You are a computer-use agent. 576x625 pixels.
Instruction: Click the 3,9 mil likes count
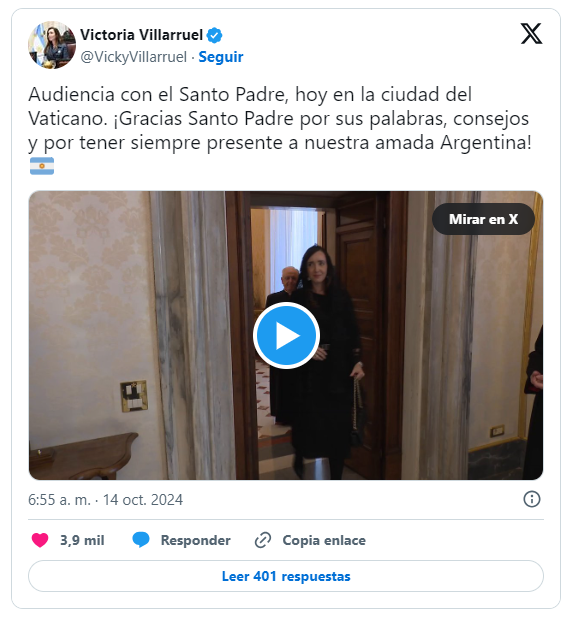pyautogui.click(x=82, y=540)
